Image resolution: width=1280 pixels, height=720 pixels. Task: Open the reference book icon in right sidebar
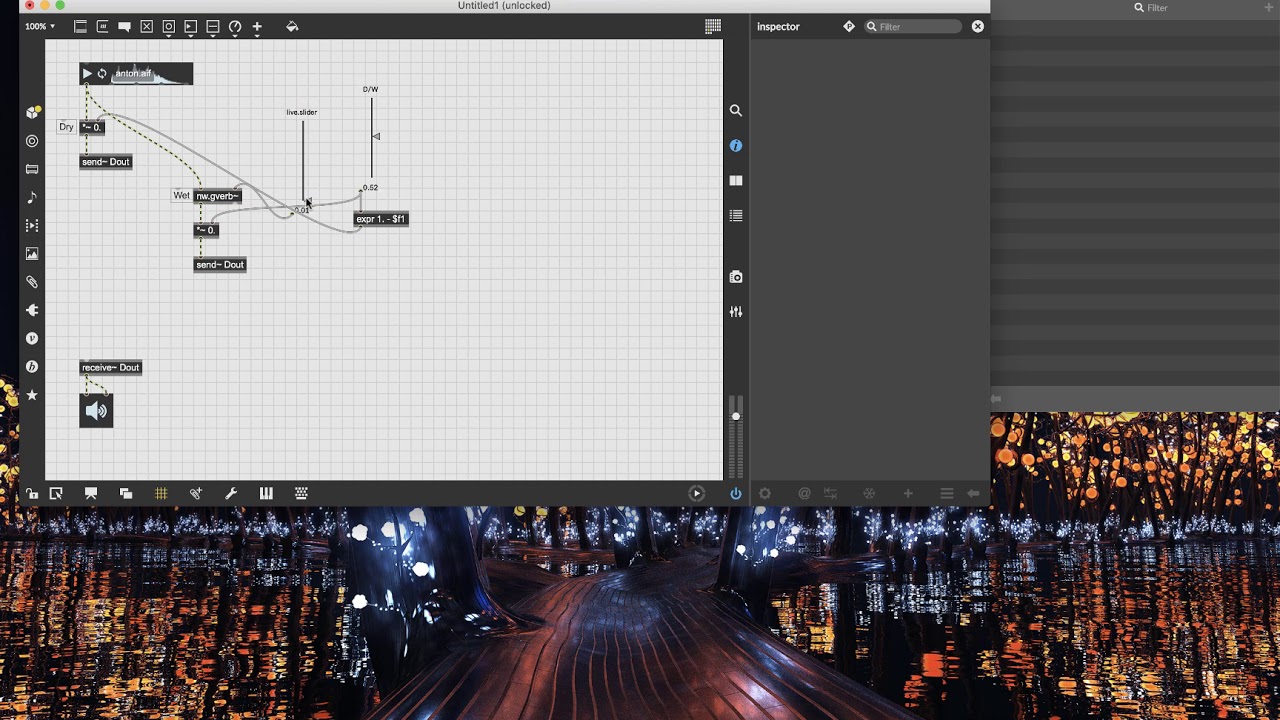pos(736,181)
